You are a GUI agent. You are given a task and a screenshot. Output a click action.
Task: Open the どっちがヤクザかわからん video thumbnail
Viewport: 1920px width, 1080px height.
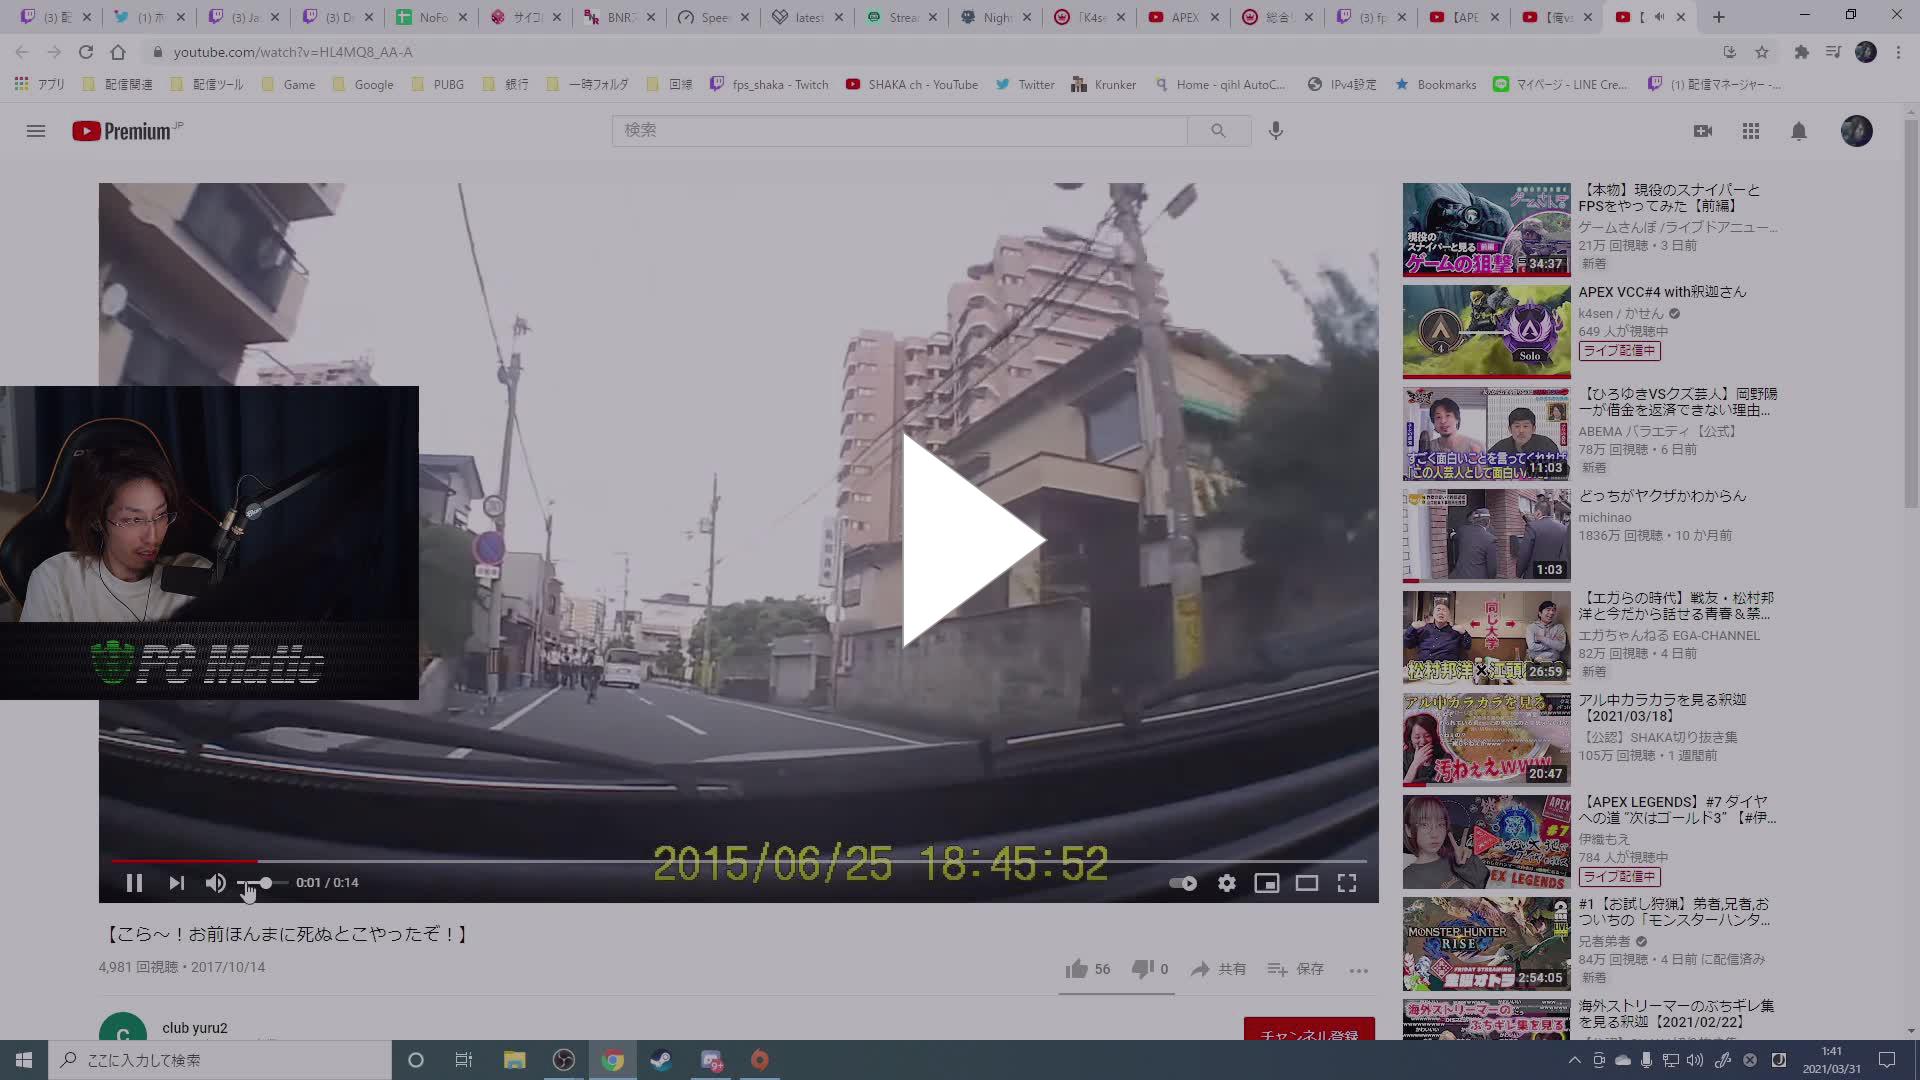(x=1486, y=535)
